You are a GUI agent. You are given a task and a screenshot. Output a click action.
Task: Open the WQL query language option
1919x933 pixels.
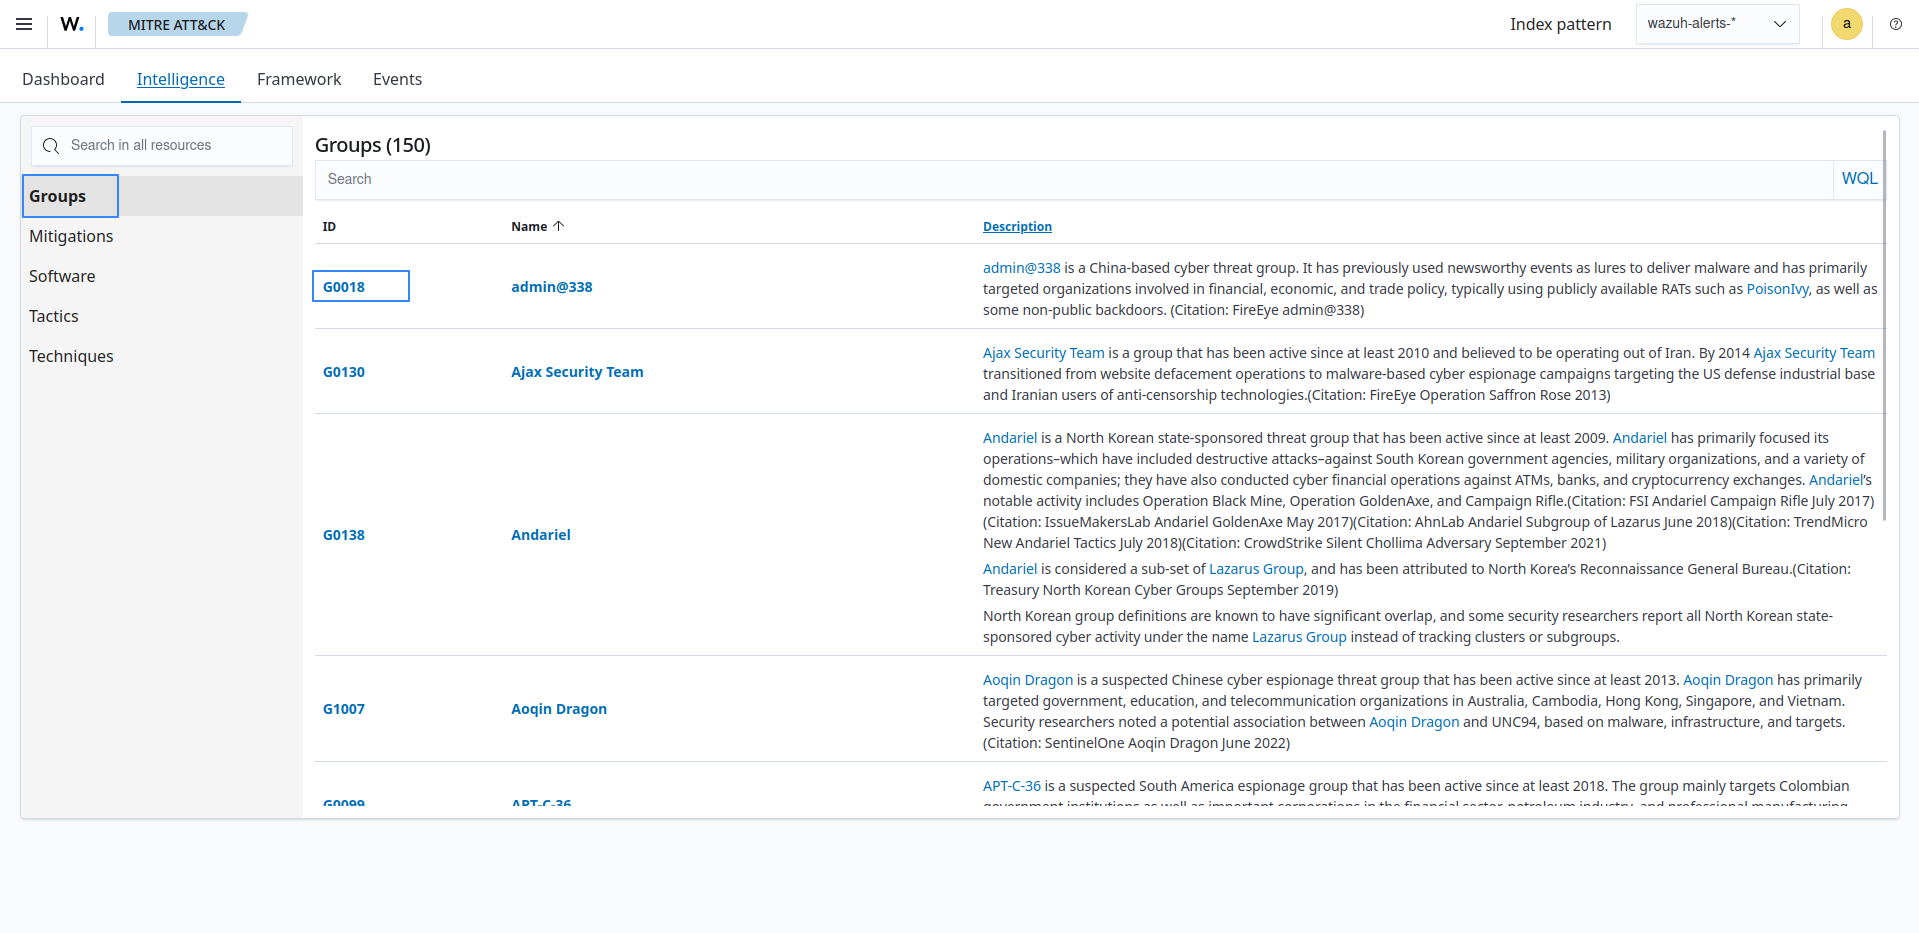coord(1859,178)
